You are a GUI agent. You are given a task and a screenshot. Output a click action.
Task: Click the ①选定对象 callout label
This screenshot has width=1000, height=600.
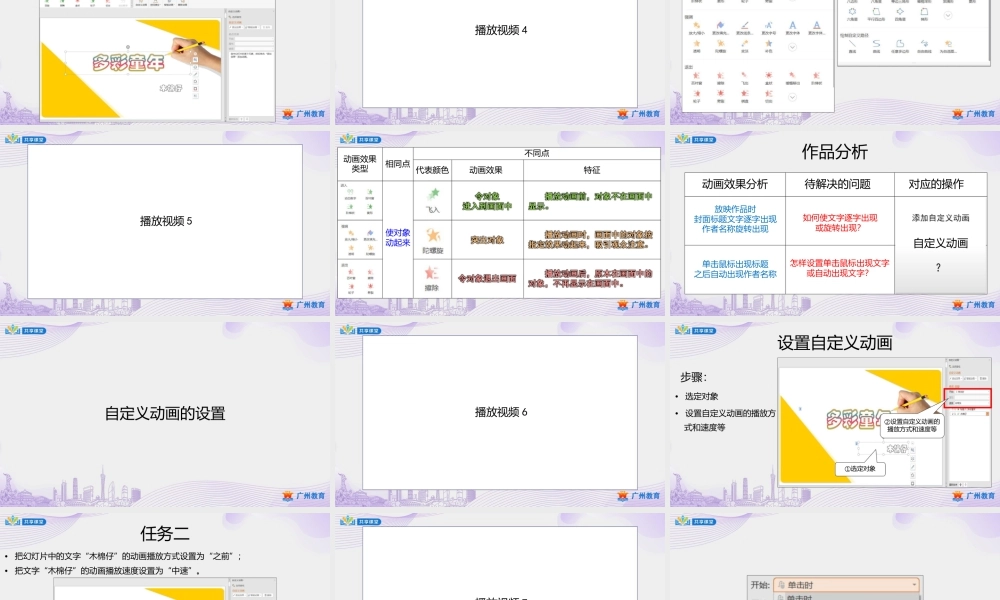(859, 468)
